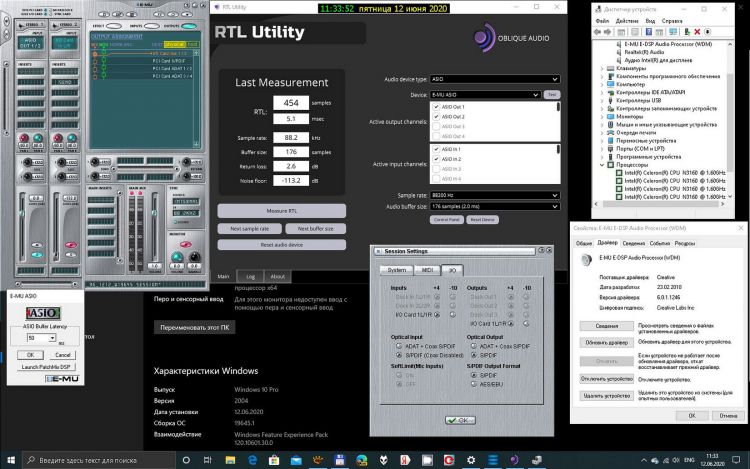This screenshot has height=469, width=750.
Task: Open File Explorer from the taskbar
Action: pyautogui.click(x=230, y=460)
